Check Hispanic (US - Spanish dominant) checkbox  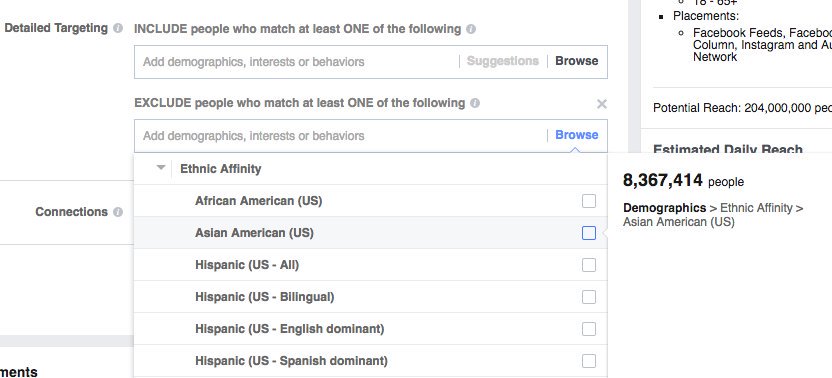tap(588, 361)
